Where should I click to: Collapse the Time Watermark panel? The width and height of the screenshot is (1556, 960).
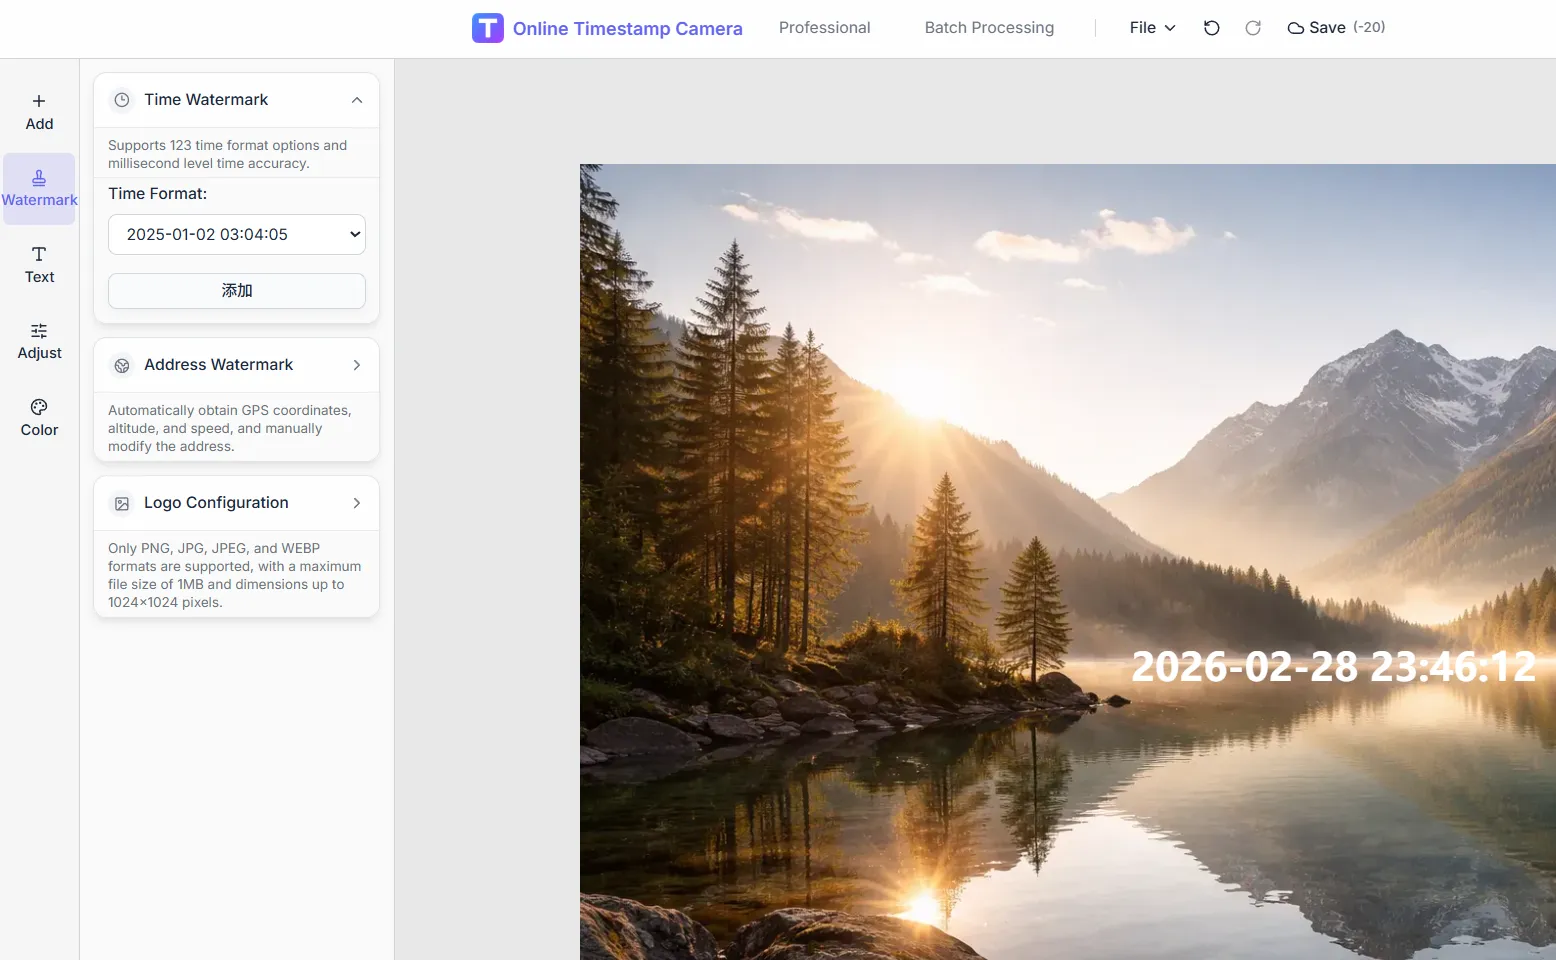[357, 99]
